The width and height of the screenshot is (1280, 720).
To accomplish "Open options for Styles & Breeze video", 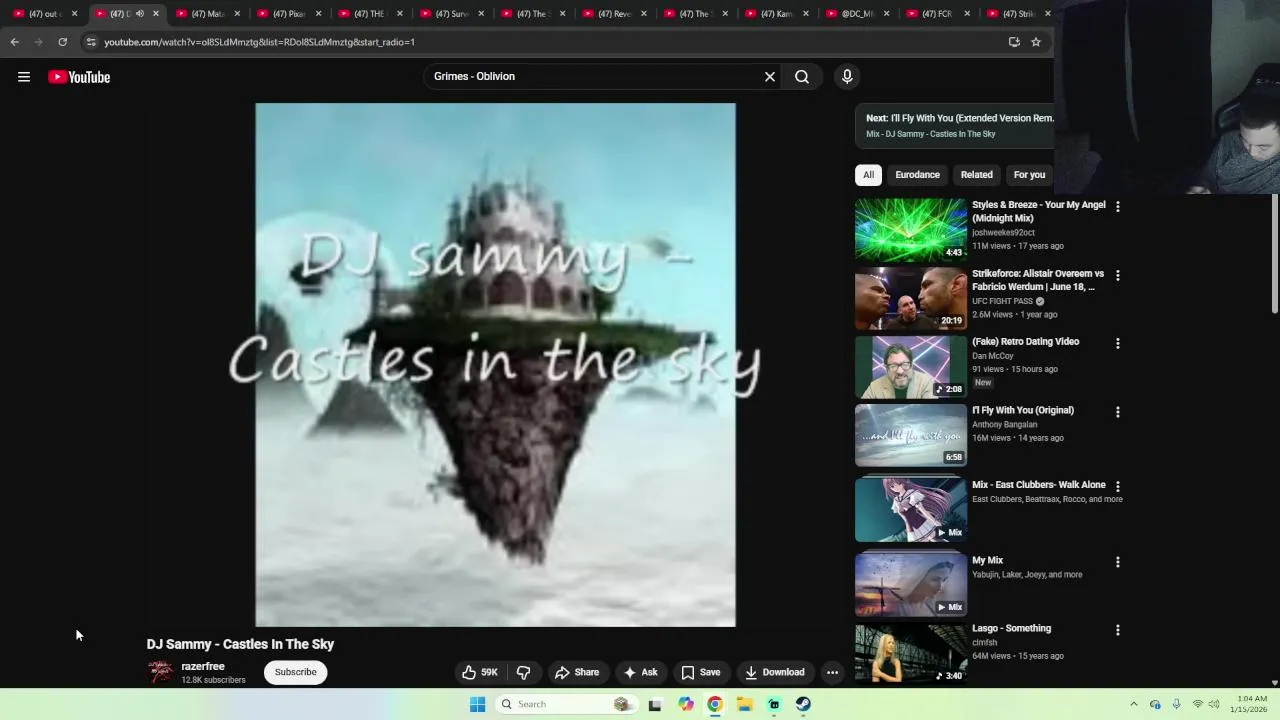I will coord(1118,206).
